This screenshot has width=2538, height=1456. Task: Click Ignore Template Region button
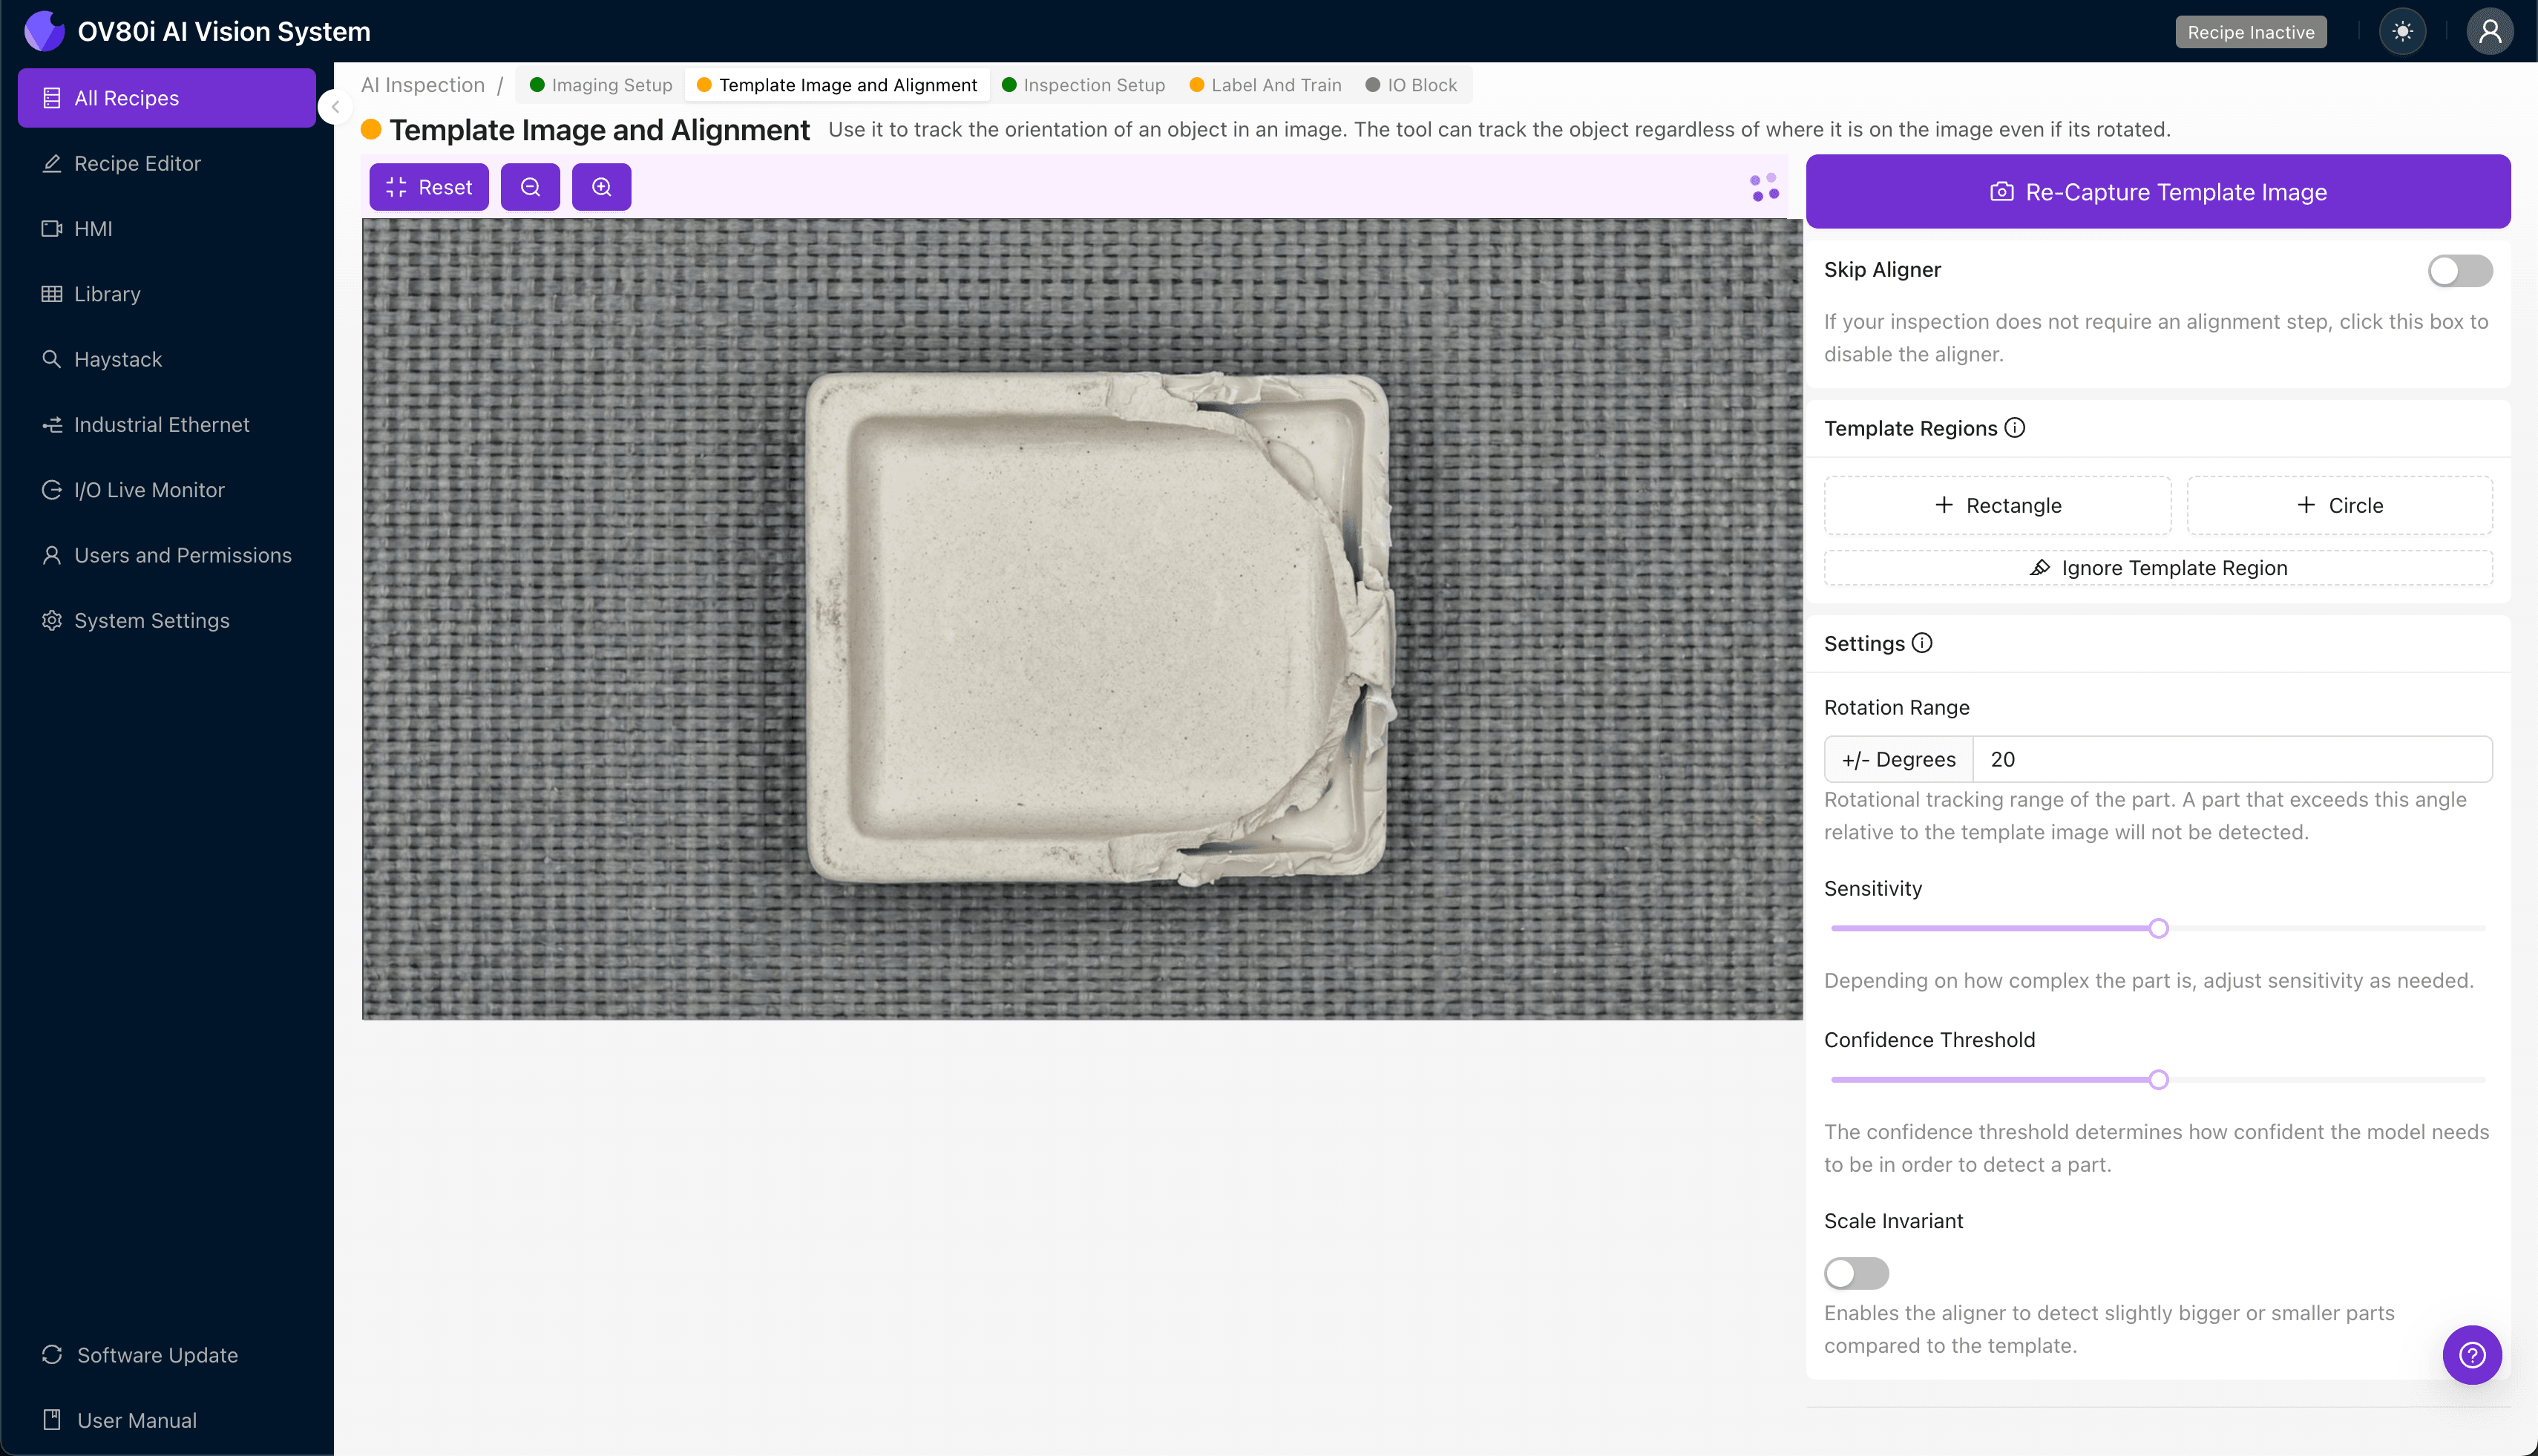click(x=2157, y=568)
